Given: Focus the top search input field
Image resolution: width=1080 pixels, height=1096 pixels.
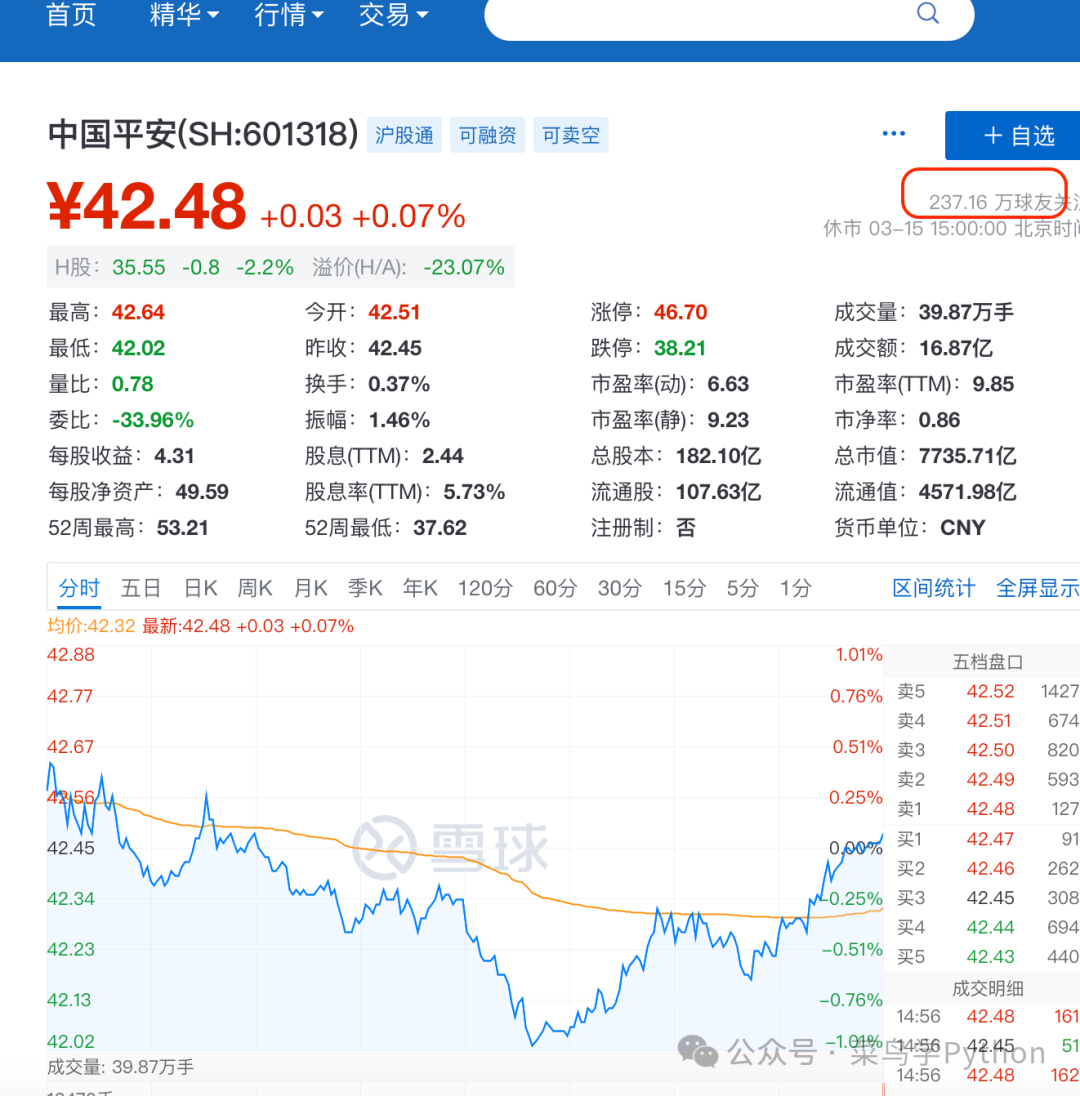Looking at the screenshot, I should [x=729, y=15].
